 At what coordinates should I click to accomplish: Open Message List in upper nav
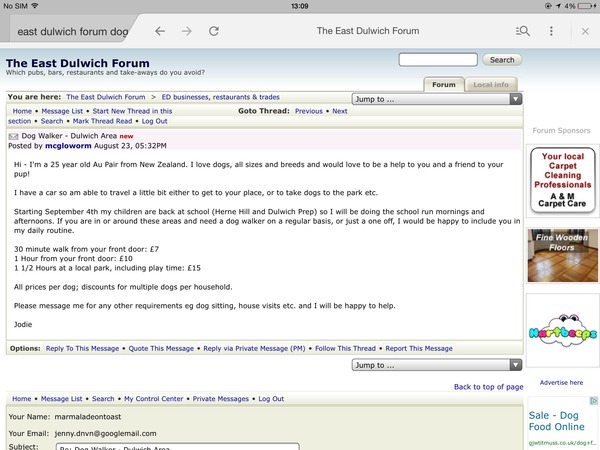[62, 111]
